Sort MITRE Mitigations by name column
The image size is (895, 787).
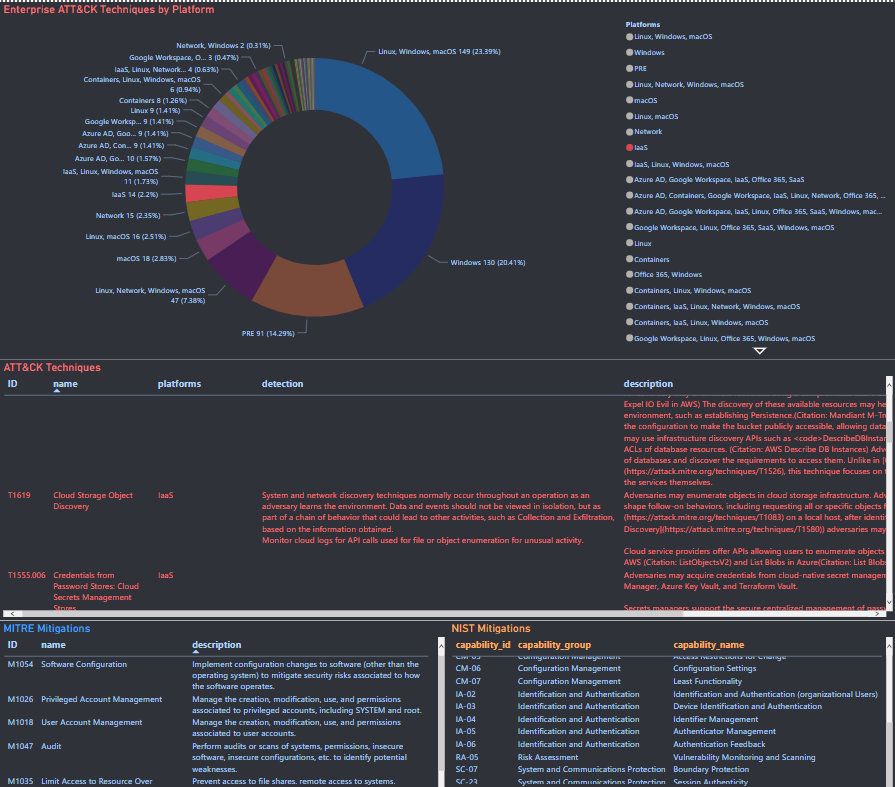[x=53, y=644]
